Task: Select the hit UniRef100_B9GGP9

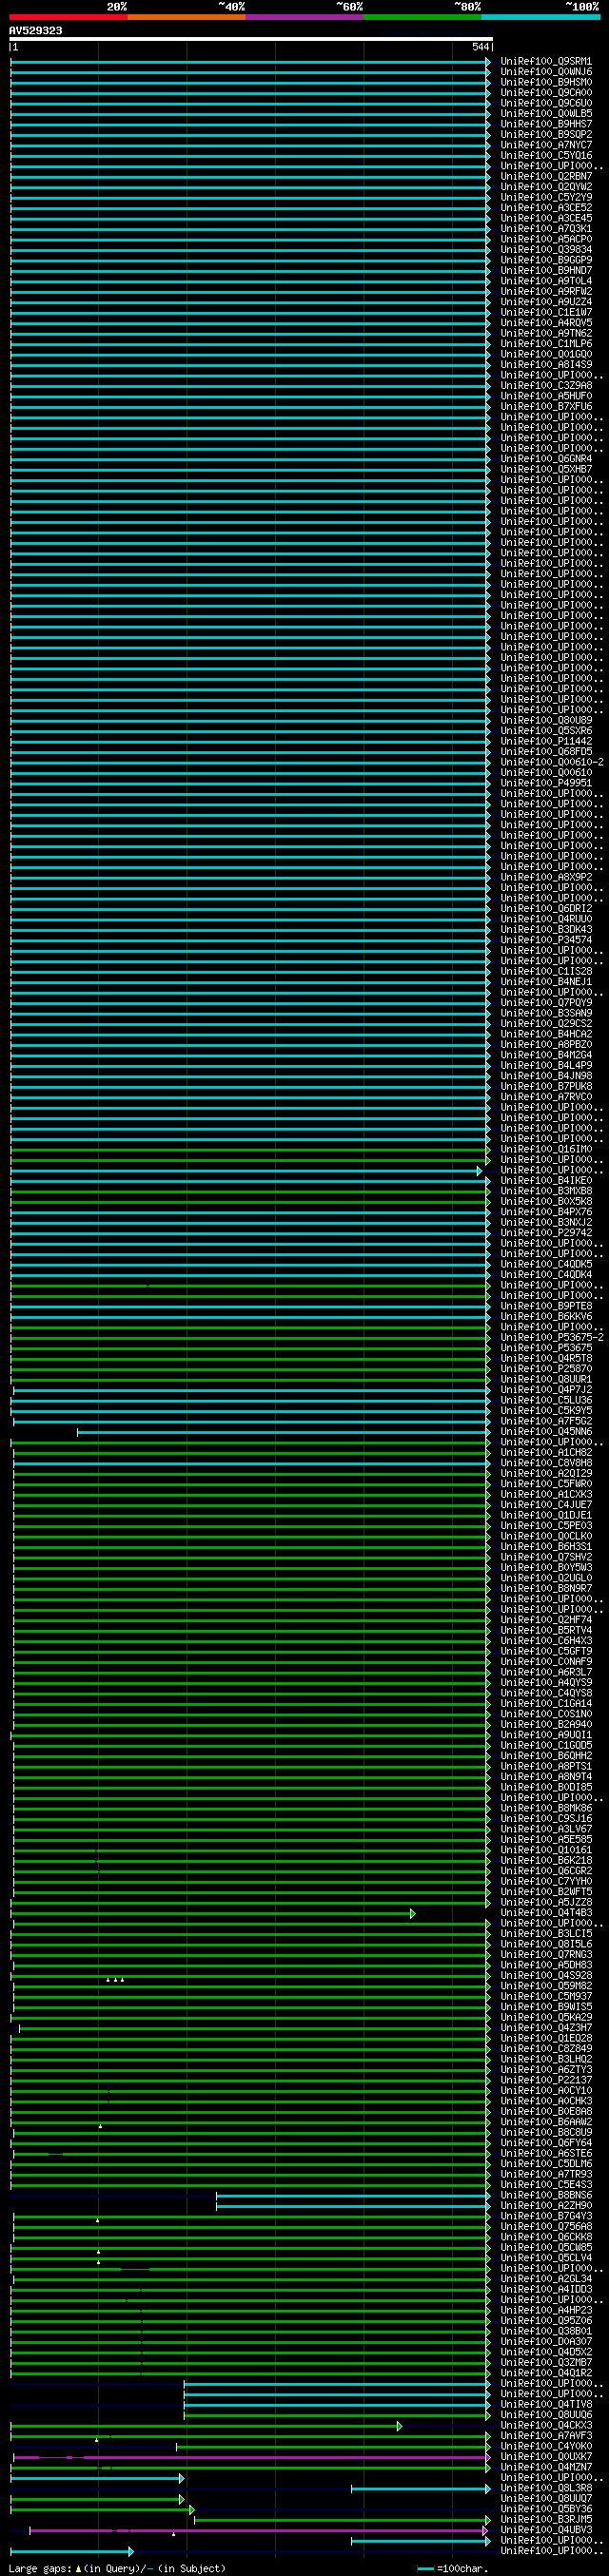Action: tap(546, 261)
